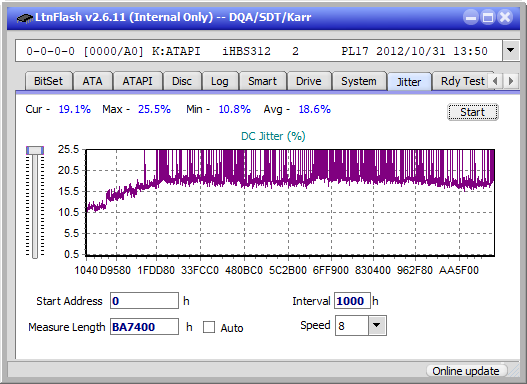The width and height of the screenshot is (527, 384).
Task: Expand the Speed dropdown
Action: tap(377, 325)
